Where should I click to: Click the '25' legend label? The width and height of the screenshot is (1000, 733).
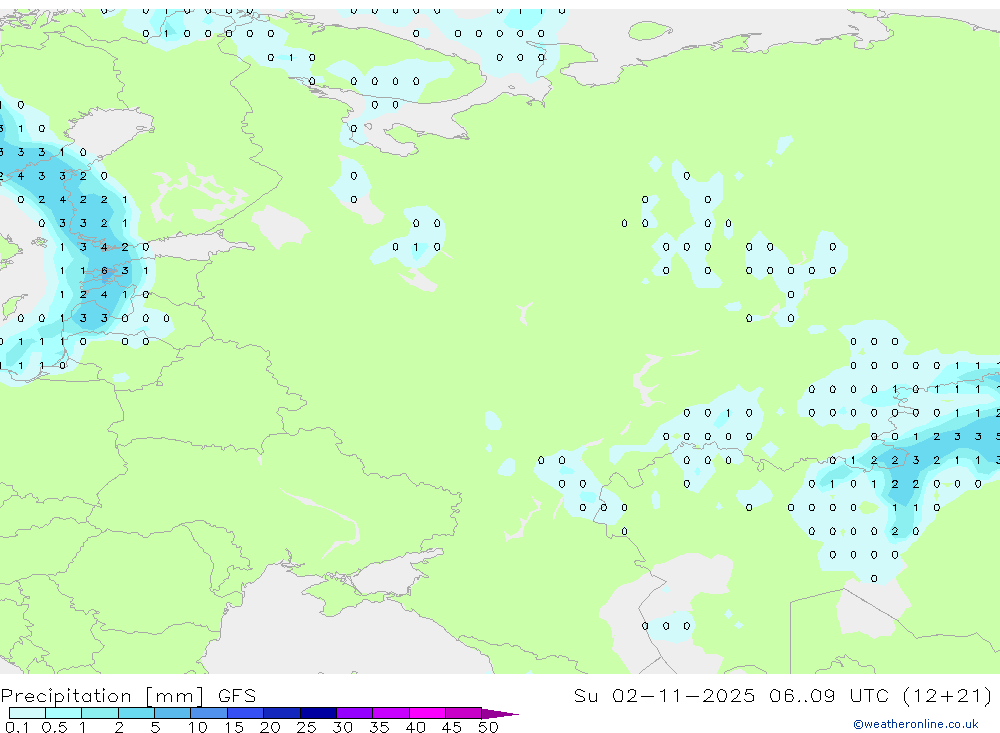306,727
